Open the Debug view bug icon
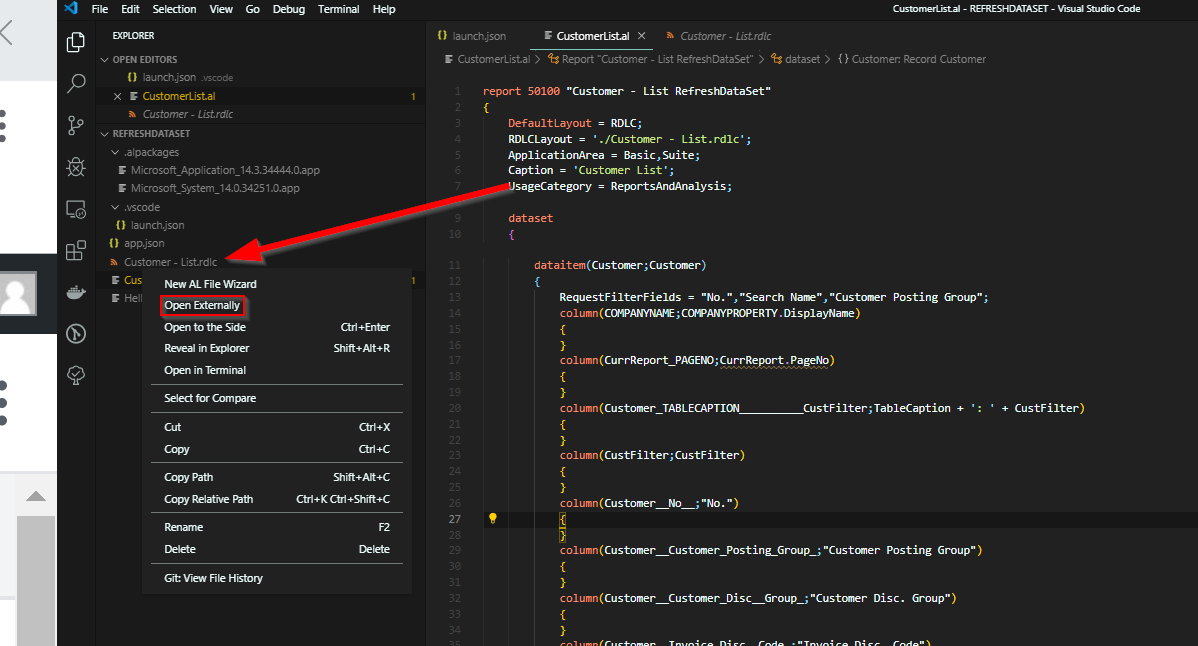 pos(76,166)
